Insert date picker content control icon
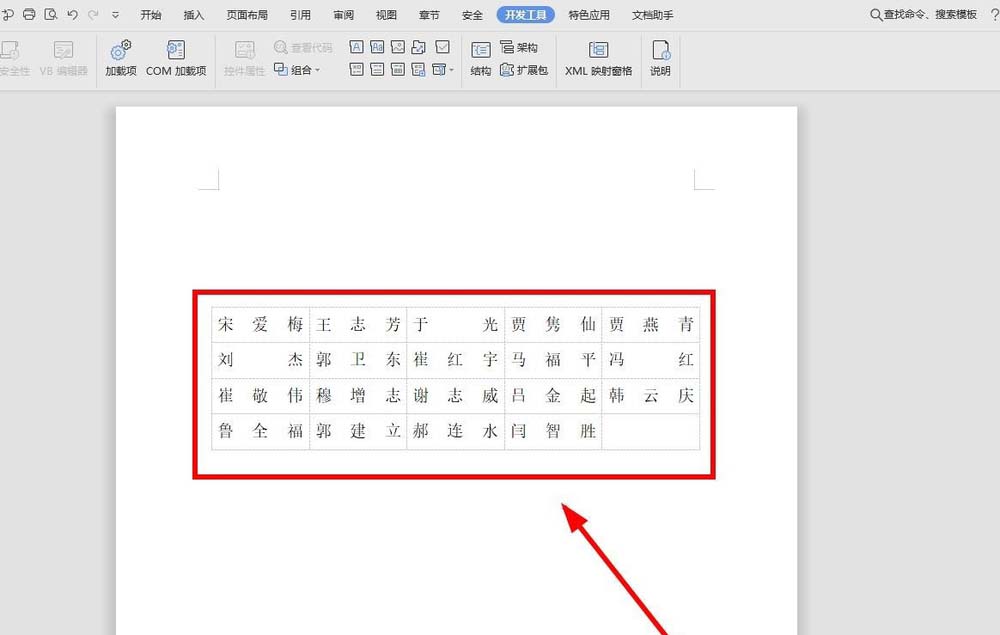 pyautogui.click(x=398, y=69)
